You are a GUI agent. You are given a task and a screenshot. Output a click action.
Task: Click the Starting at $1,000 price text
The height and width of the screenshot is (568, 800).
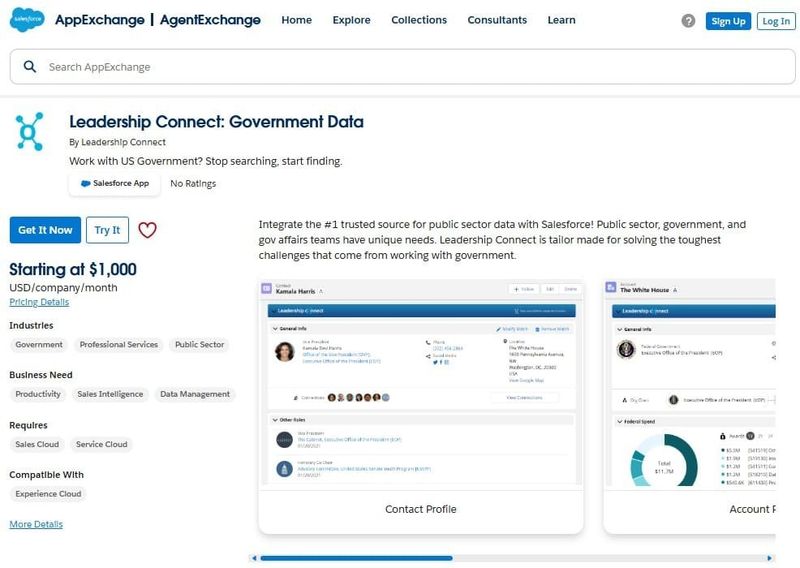point(73,269)
